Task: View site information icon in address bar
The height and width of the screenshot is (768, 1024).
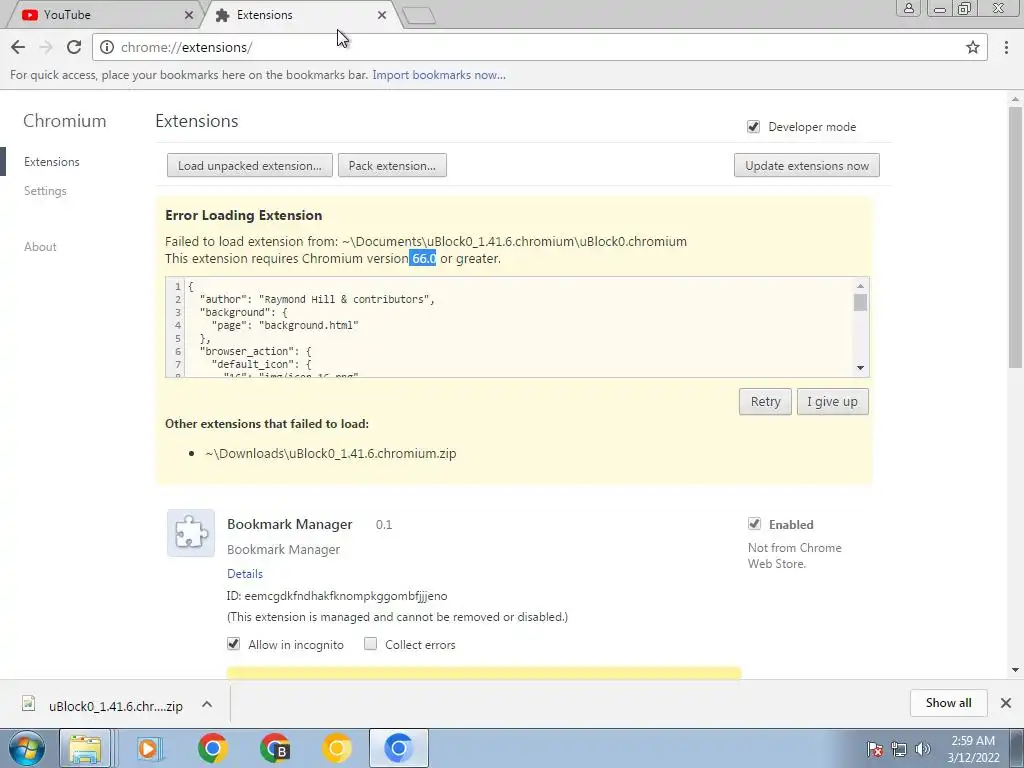Action: tap(107, 47)
